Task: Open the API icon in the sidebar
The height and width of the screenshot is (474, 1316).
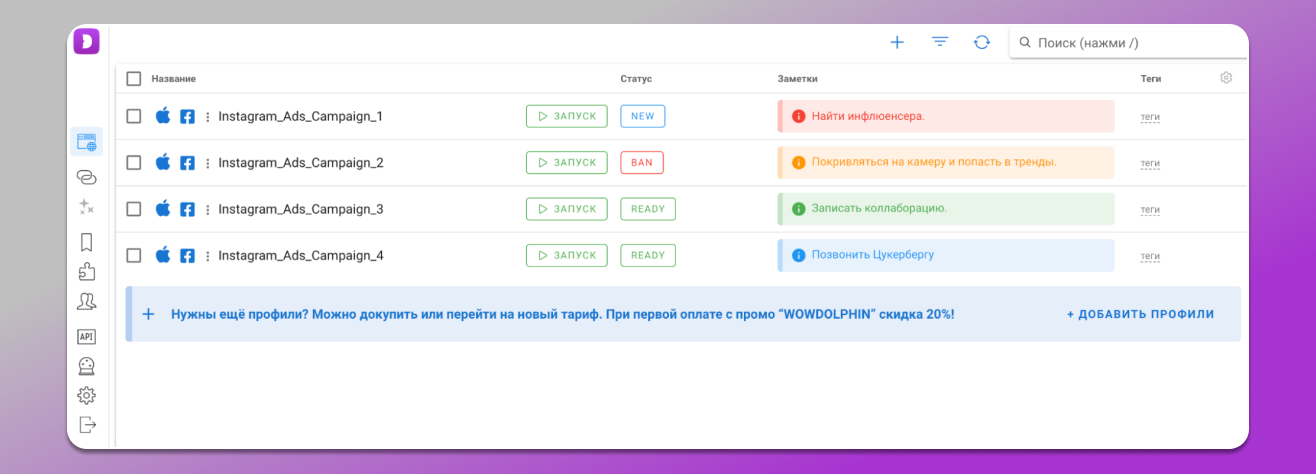Action: pyautogui.click(x=87, y=337)
